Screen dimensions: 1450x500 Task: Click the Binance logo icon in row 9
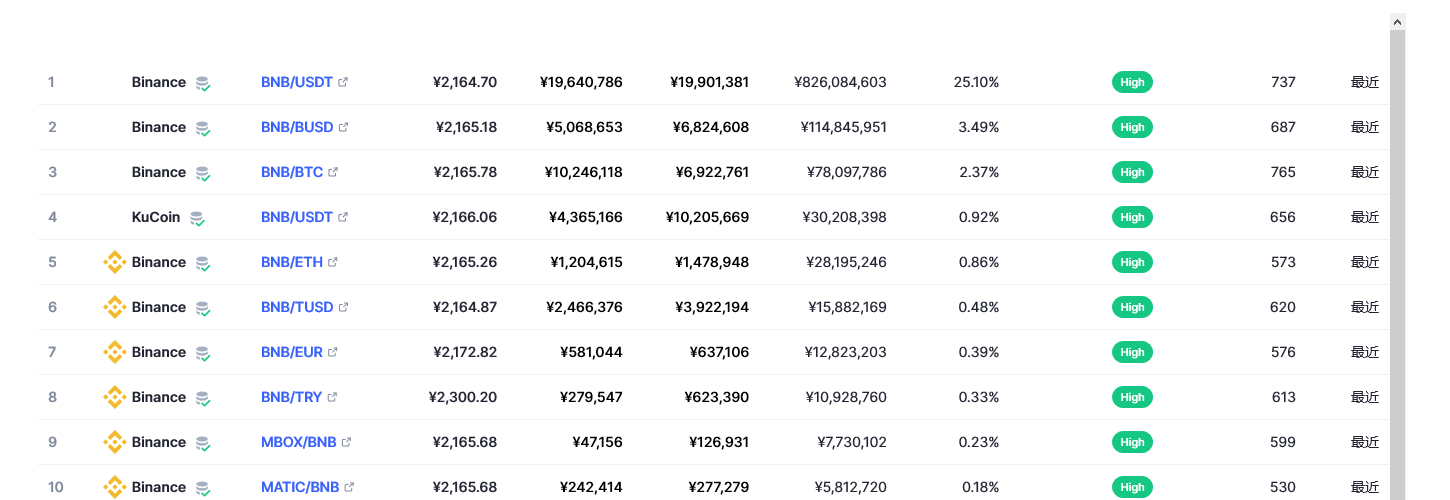115,442
